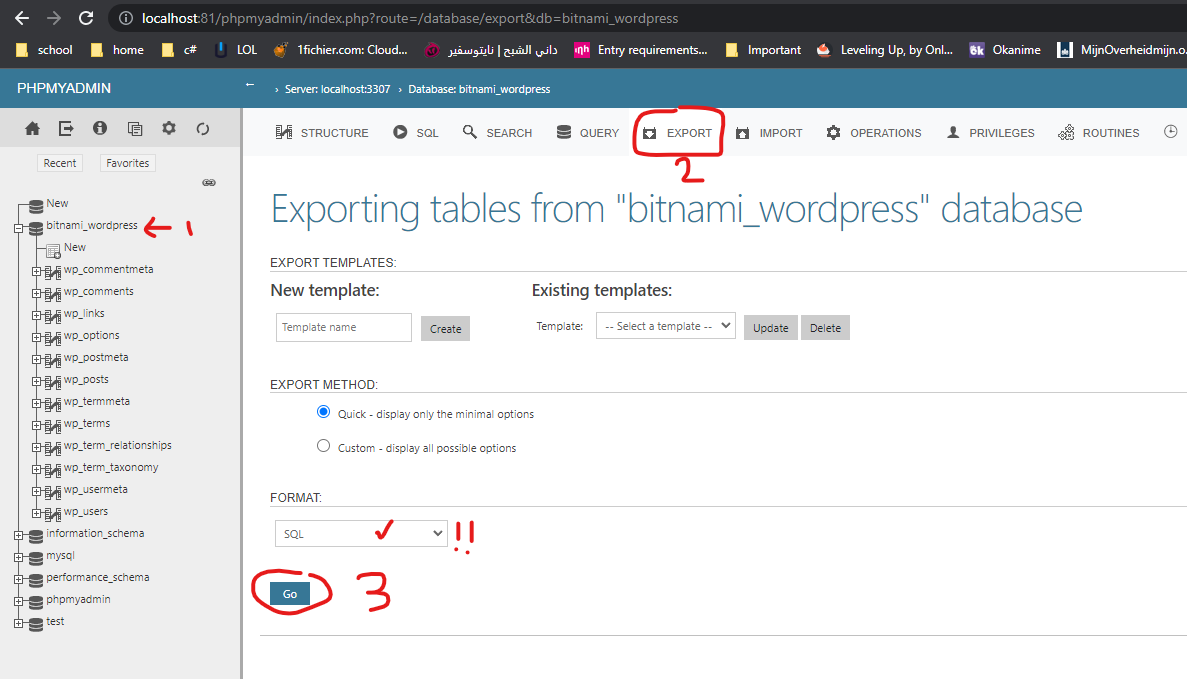
Task: Click the test database icon
Action: coord(36,624)
